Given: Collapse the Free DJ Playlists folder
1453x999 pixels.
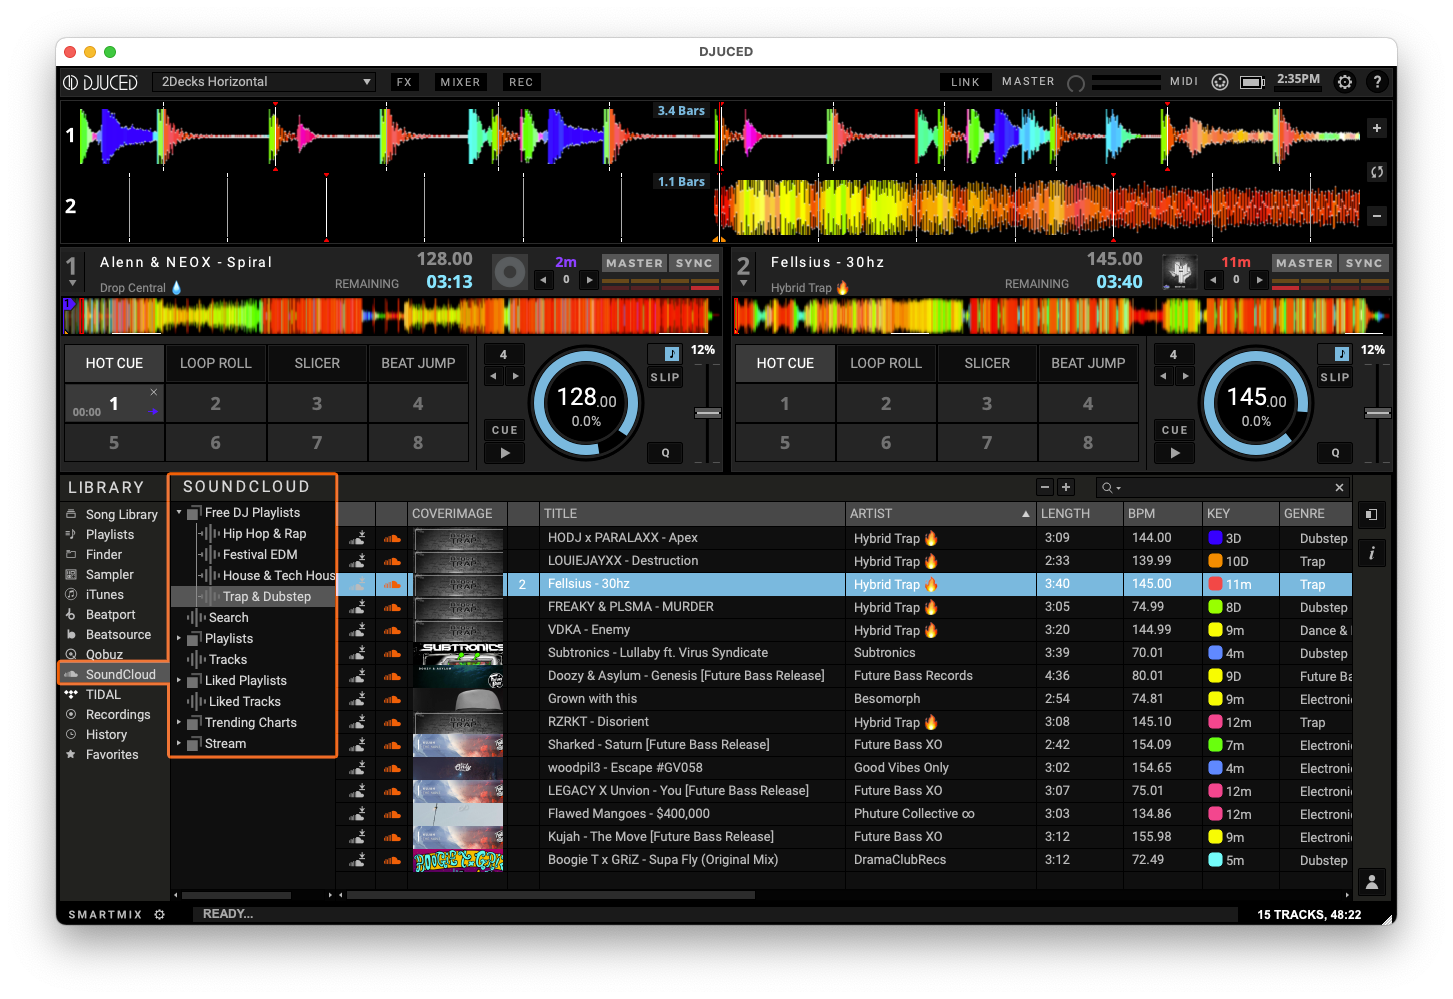Looking at the screenshot, I should click(x=181, y=512).
